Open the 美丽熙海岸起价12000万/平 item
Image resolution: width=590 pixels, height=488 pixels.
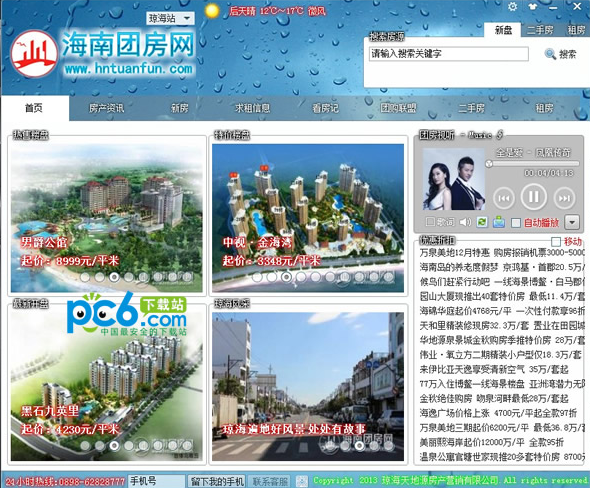click(x=492, y=442)
